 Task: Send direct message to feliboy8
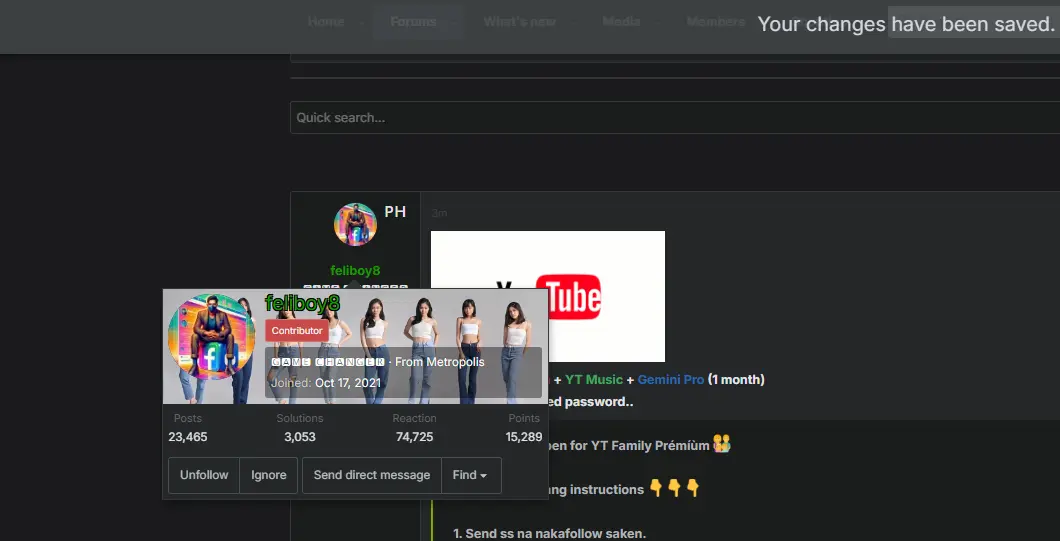[372, 475]
